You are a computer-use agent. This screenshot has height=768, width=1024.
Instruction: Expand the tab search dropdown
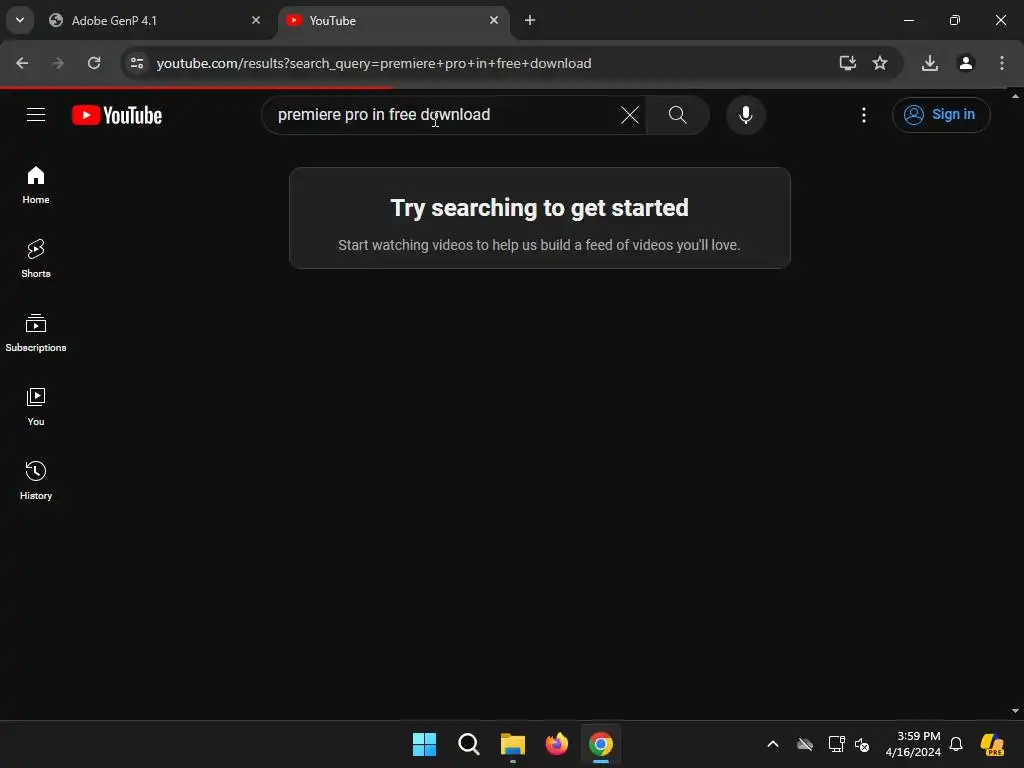(20, 20)
